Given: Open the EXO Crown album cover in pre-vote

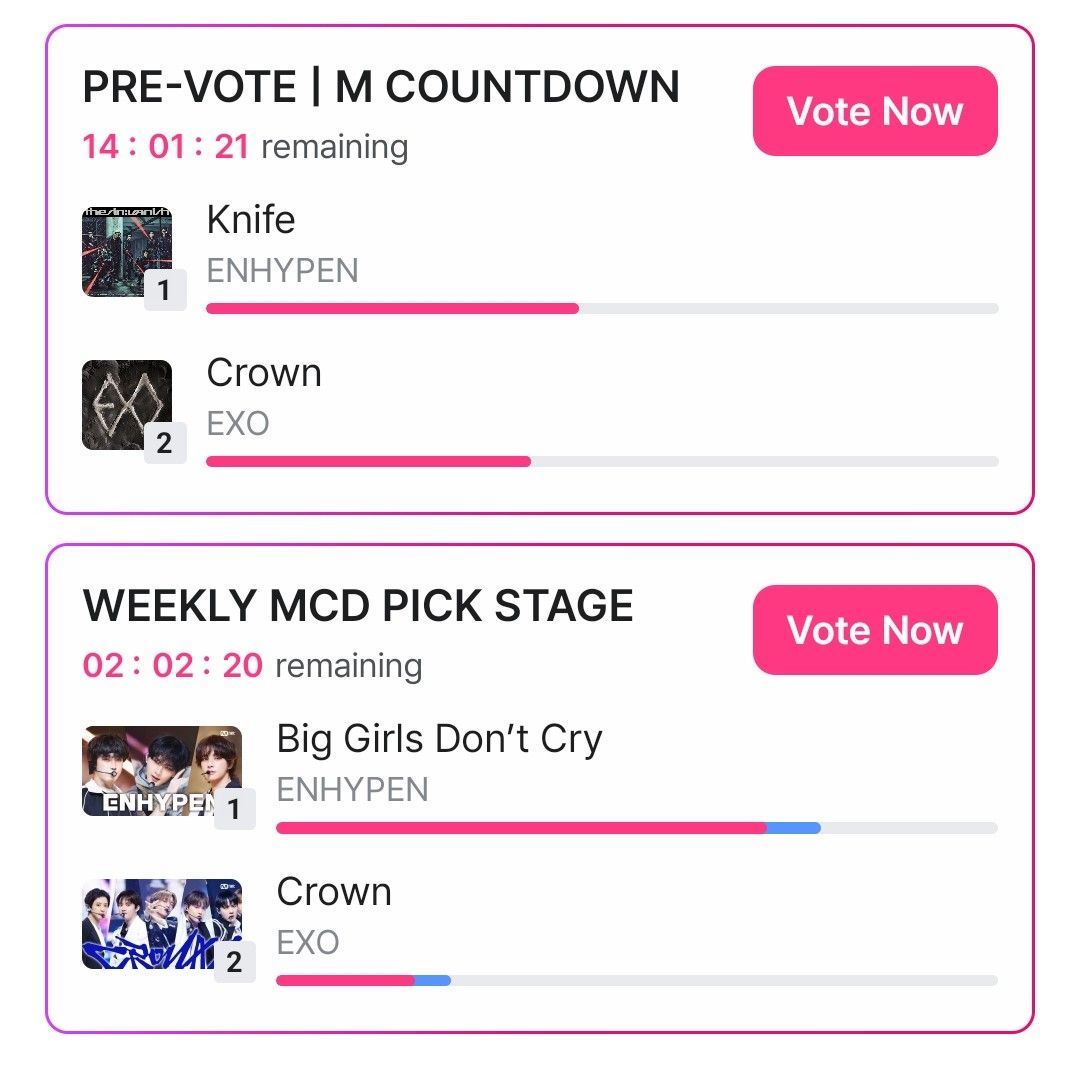Looking at the screenshot, I should coord(125,403).
